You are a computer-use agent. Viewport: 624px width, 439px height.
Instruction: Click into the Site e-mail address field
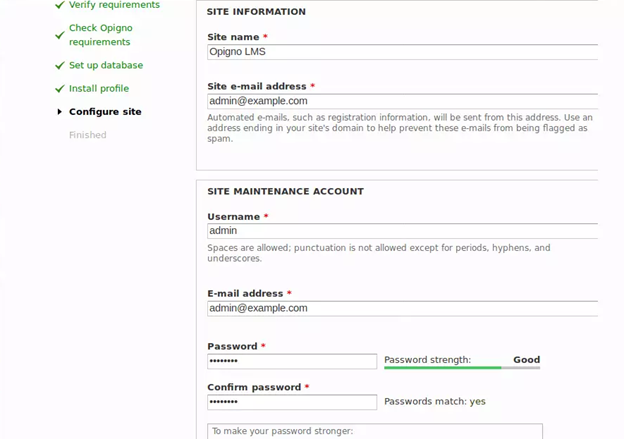pyautogui.click(x=402, y=101)
